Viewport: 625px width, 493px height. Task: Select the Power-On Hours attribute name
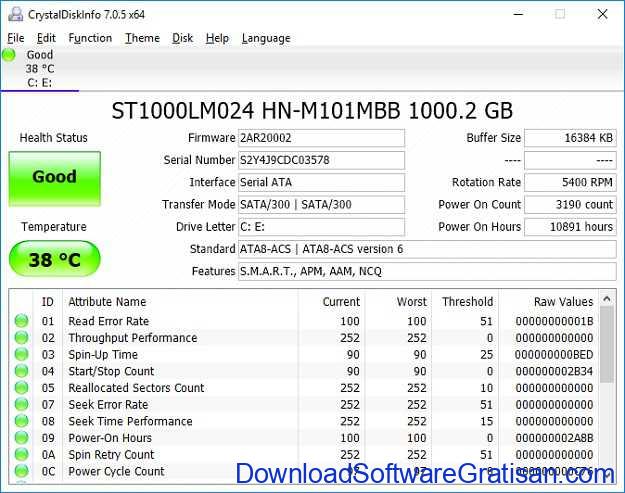coord(110,438)
